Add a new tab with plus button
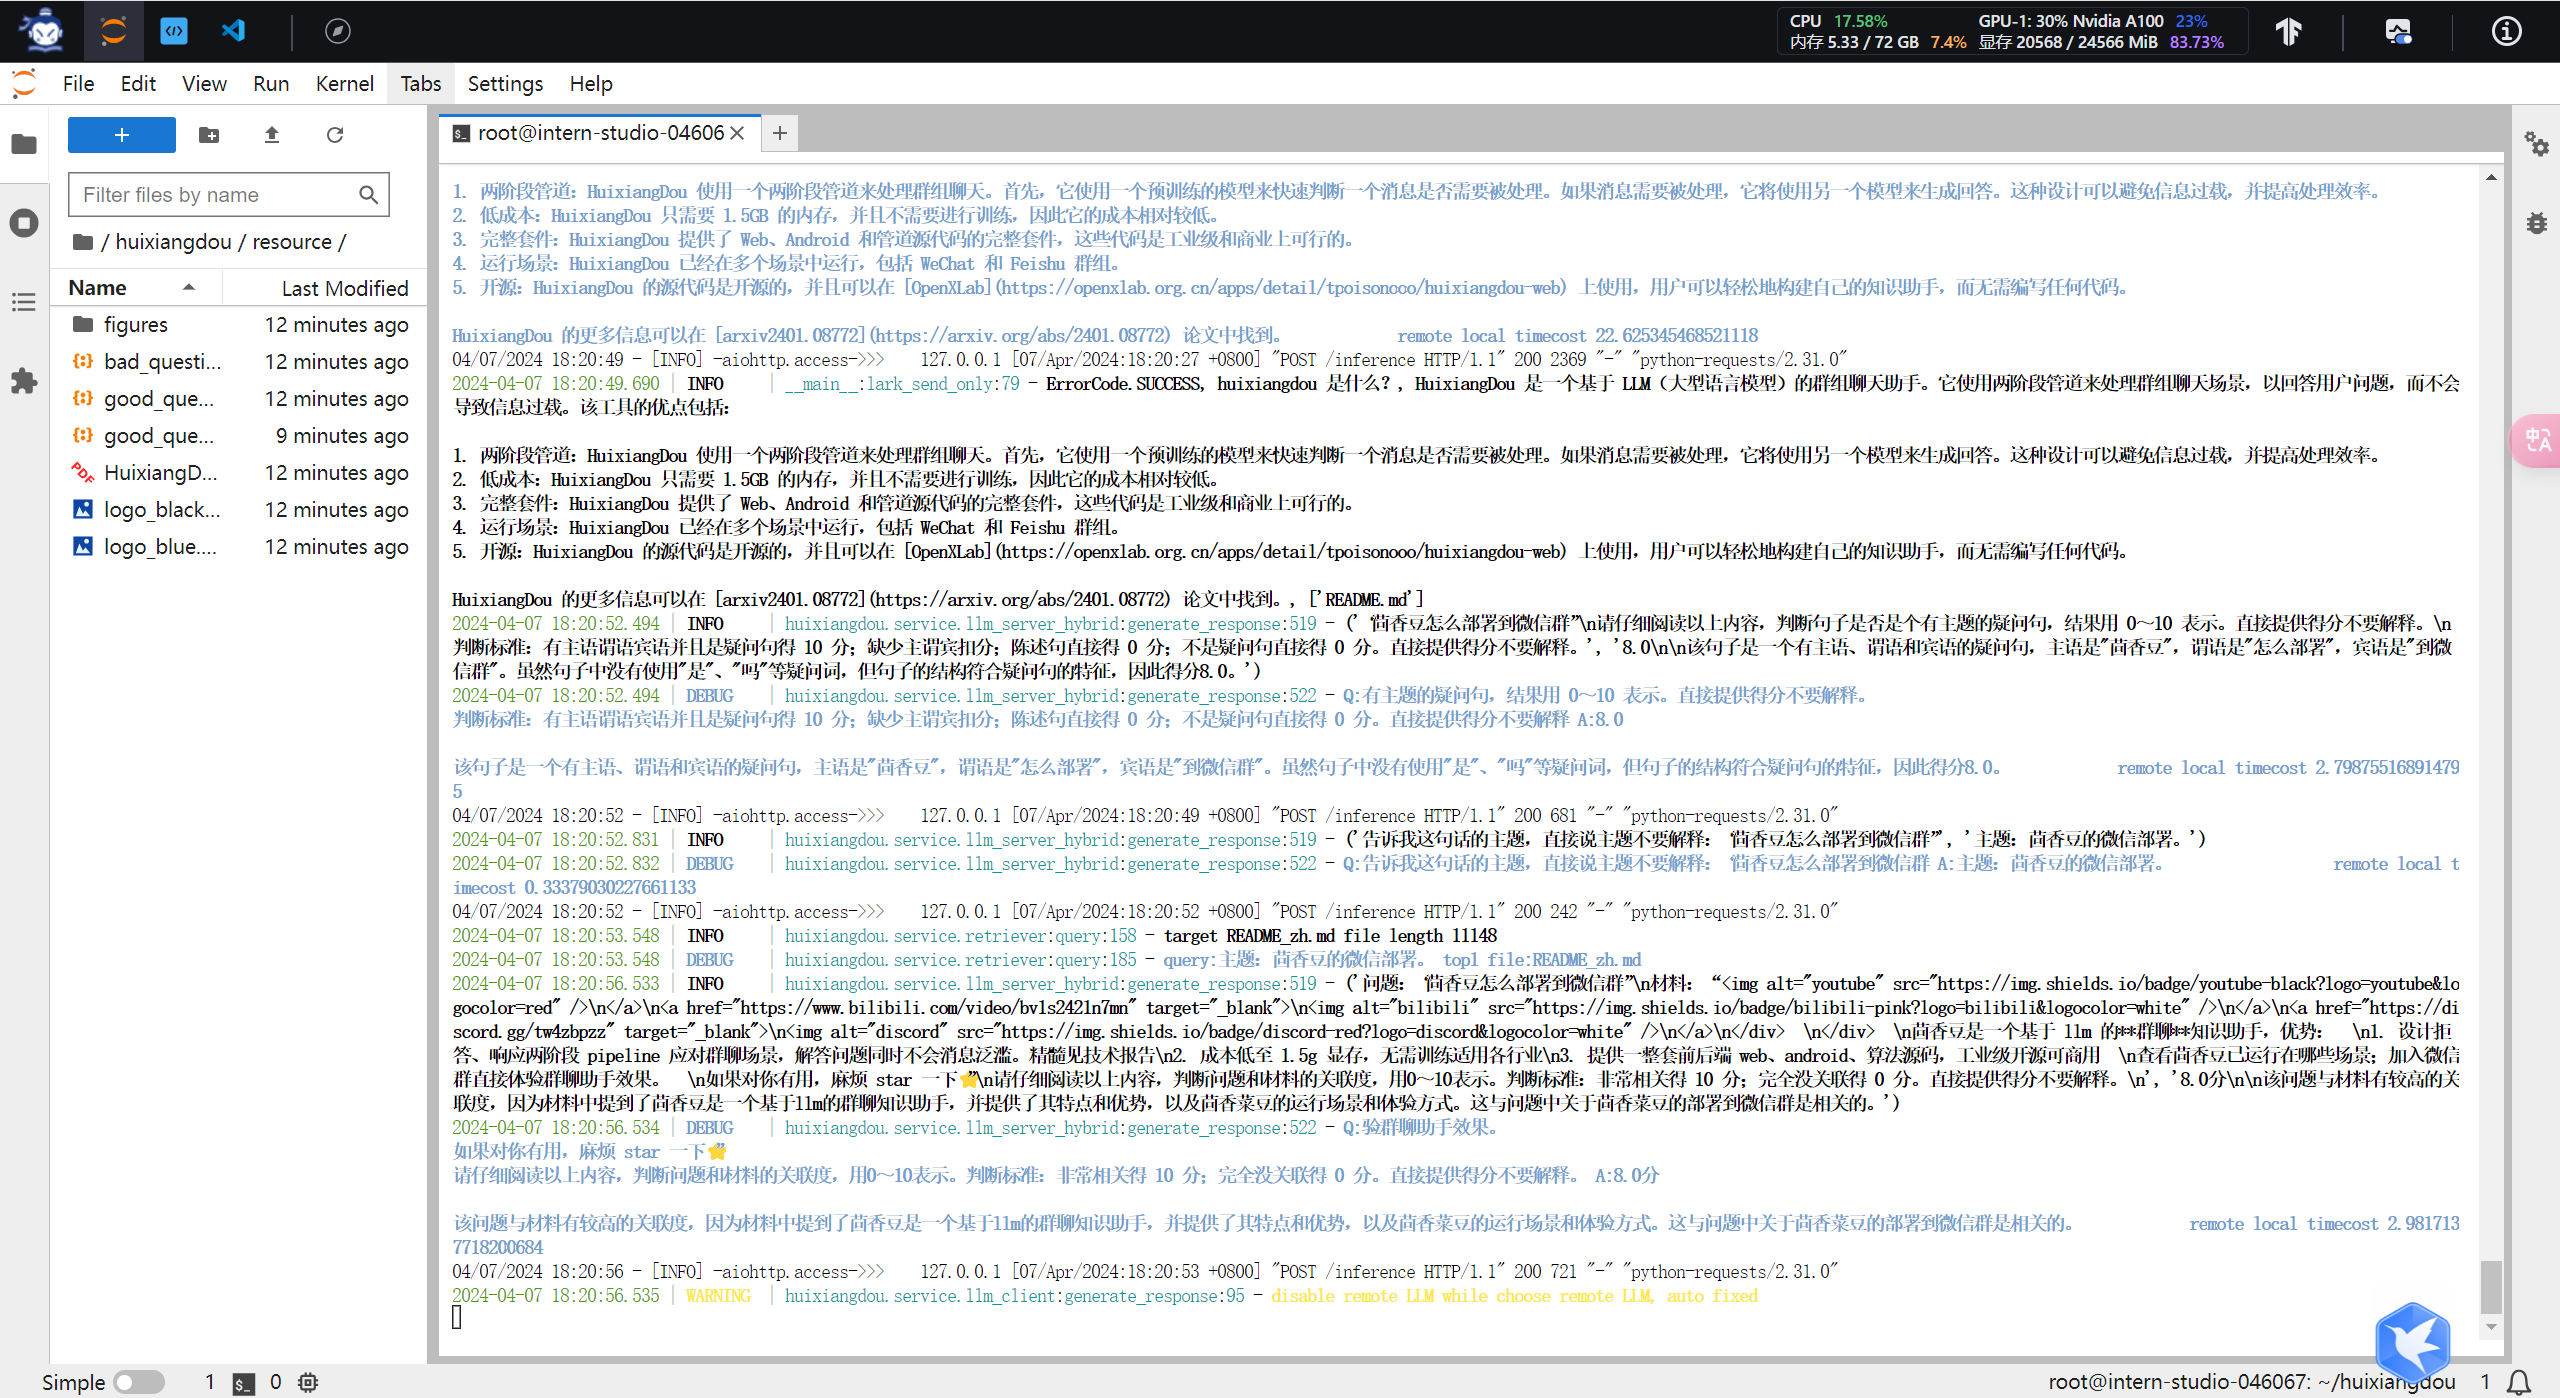The image size is (2560, 1398). tap(780, 133)
